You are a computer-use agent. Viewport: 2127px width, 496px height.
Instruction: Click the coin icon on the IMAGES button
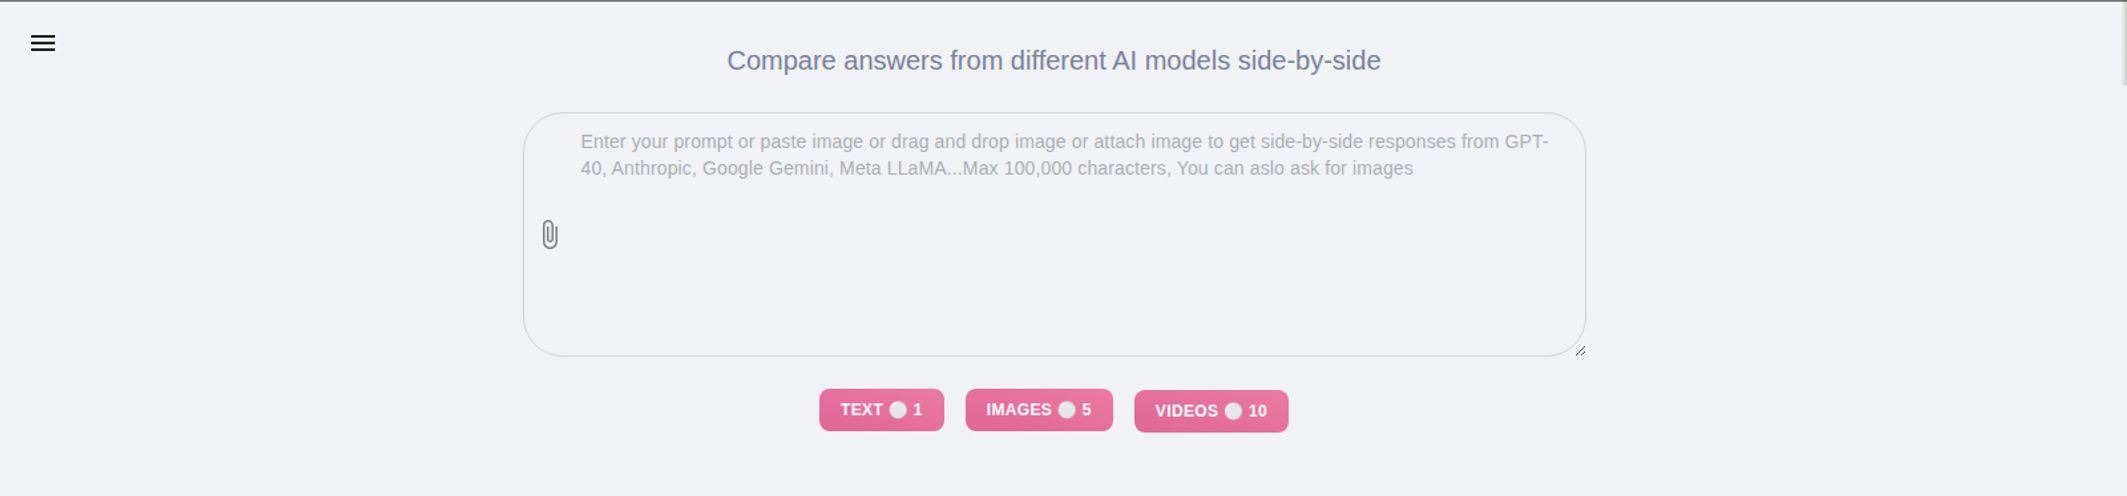1067,410
